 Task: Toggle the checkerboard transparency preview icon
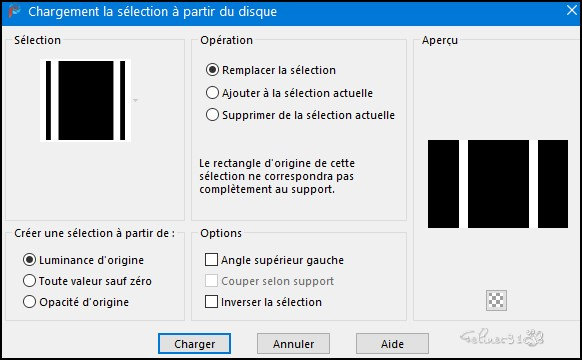coord(496,300)
